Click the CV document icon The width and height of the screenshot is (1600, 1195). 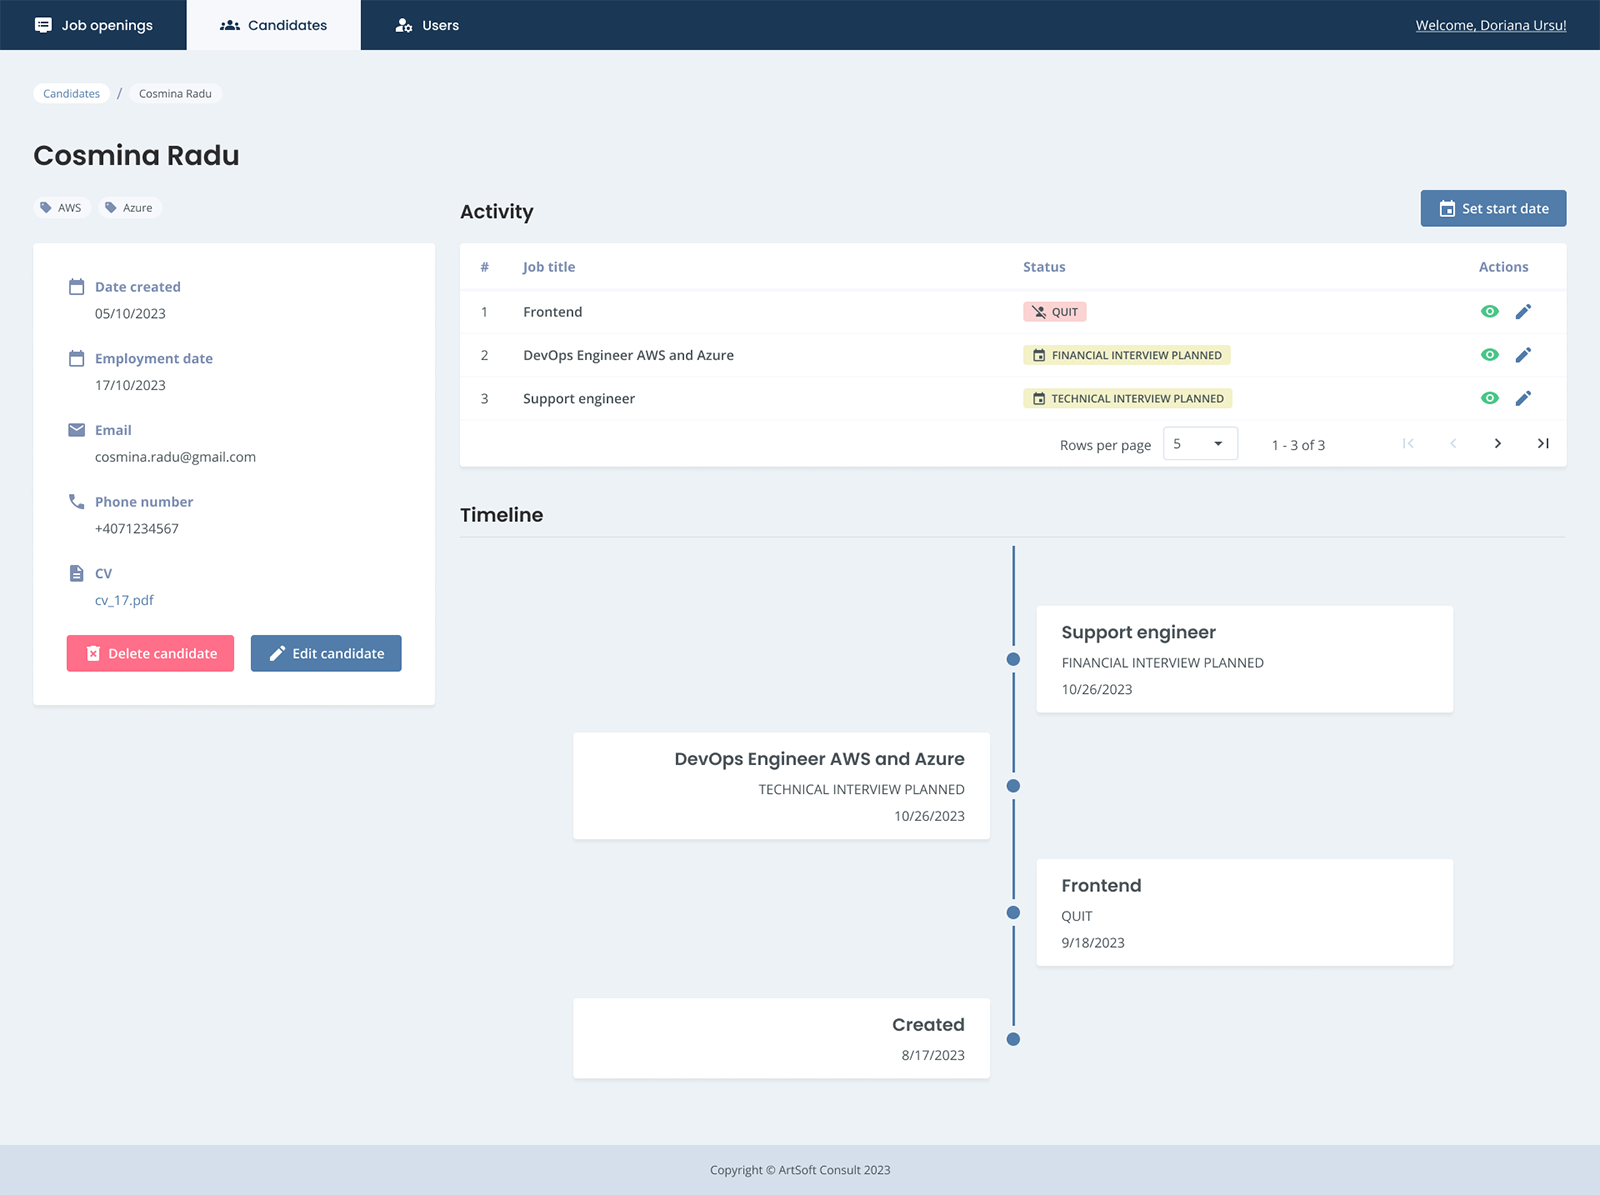(x=76, y=573)
